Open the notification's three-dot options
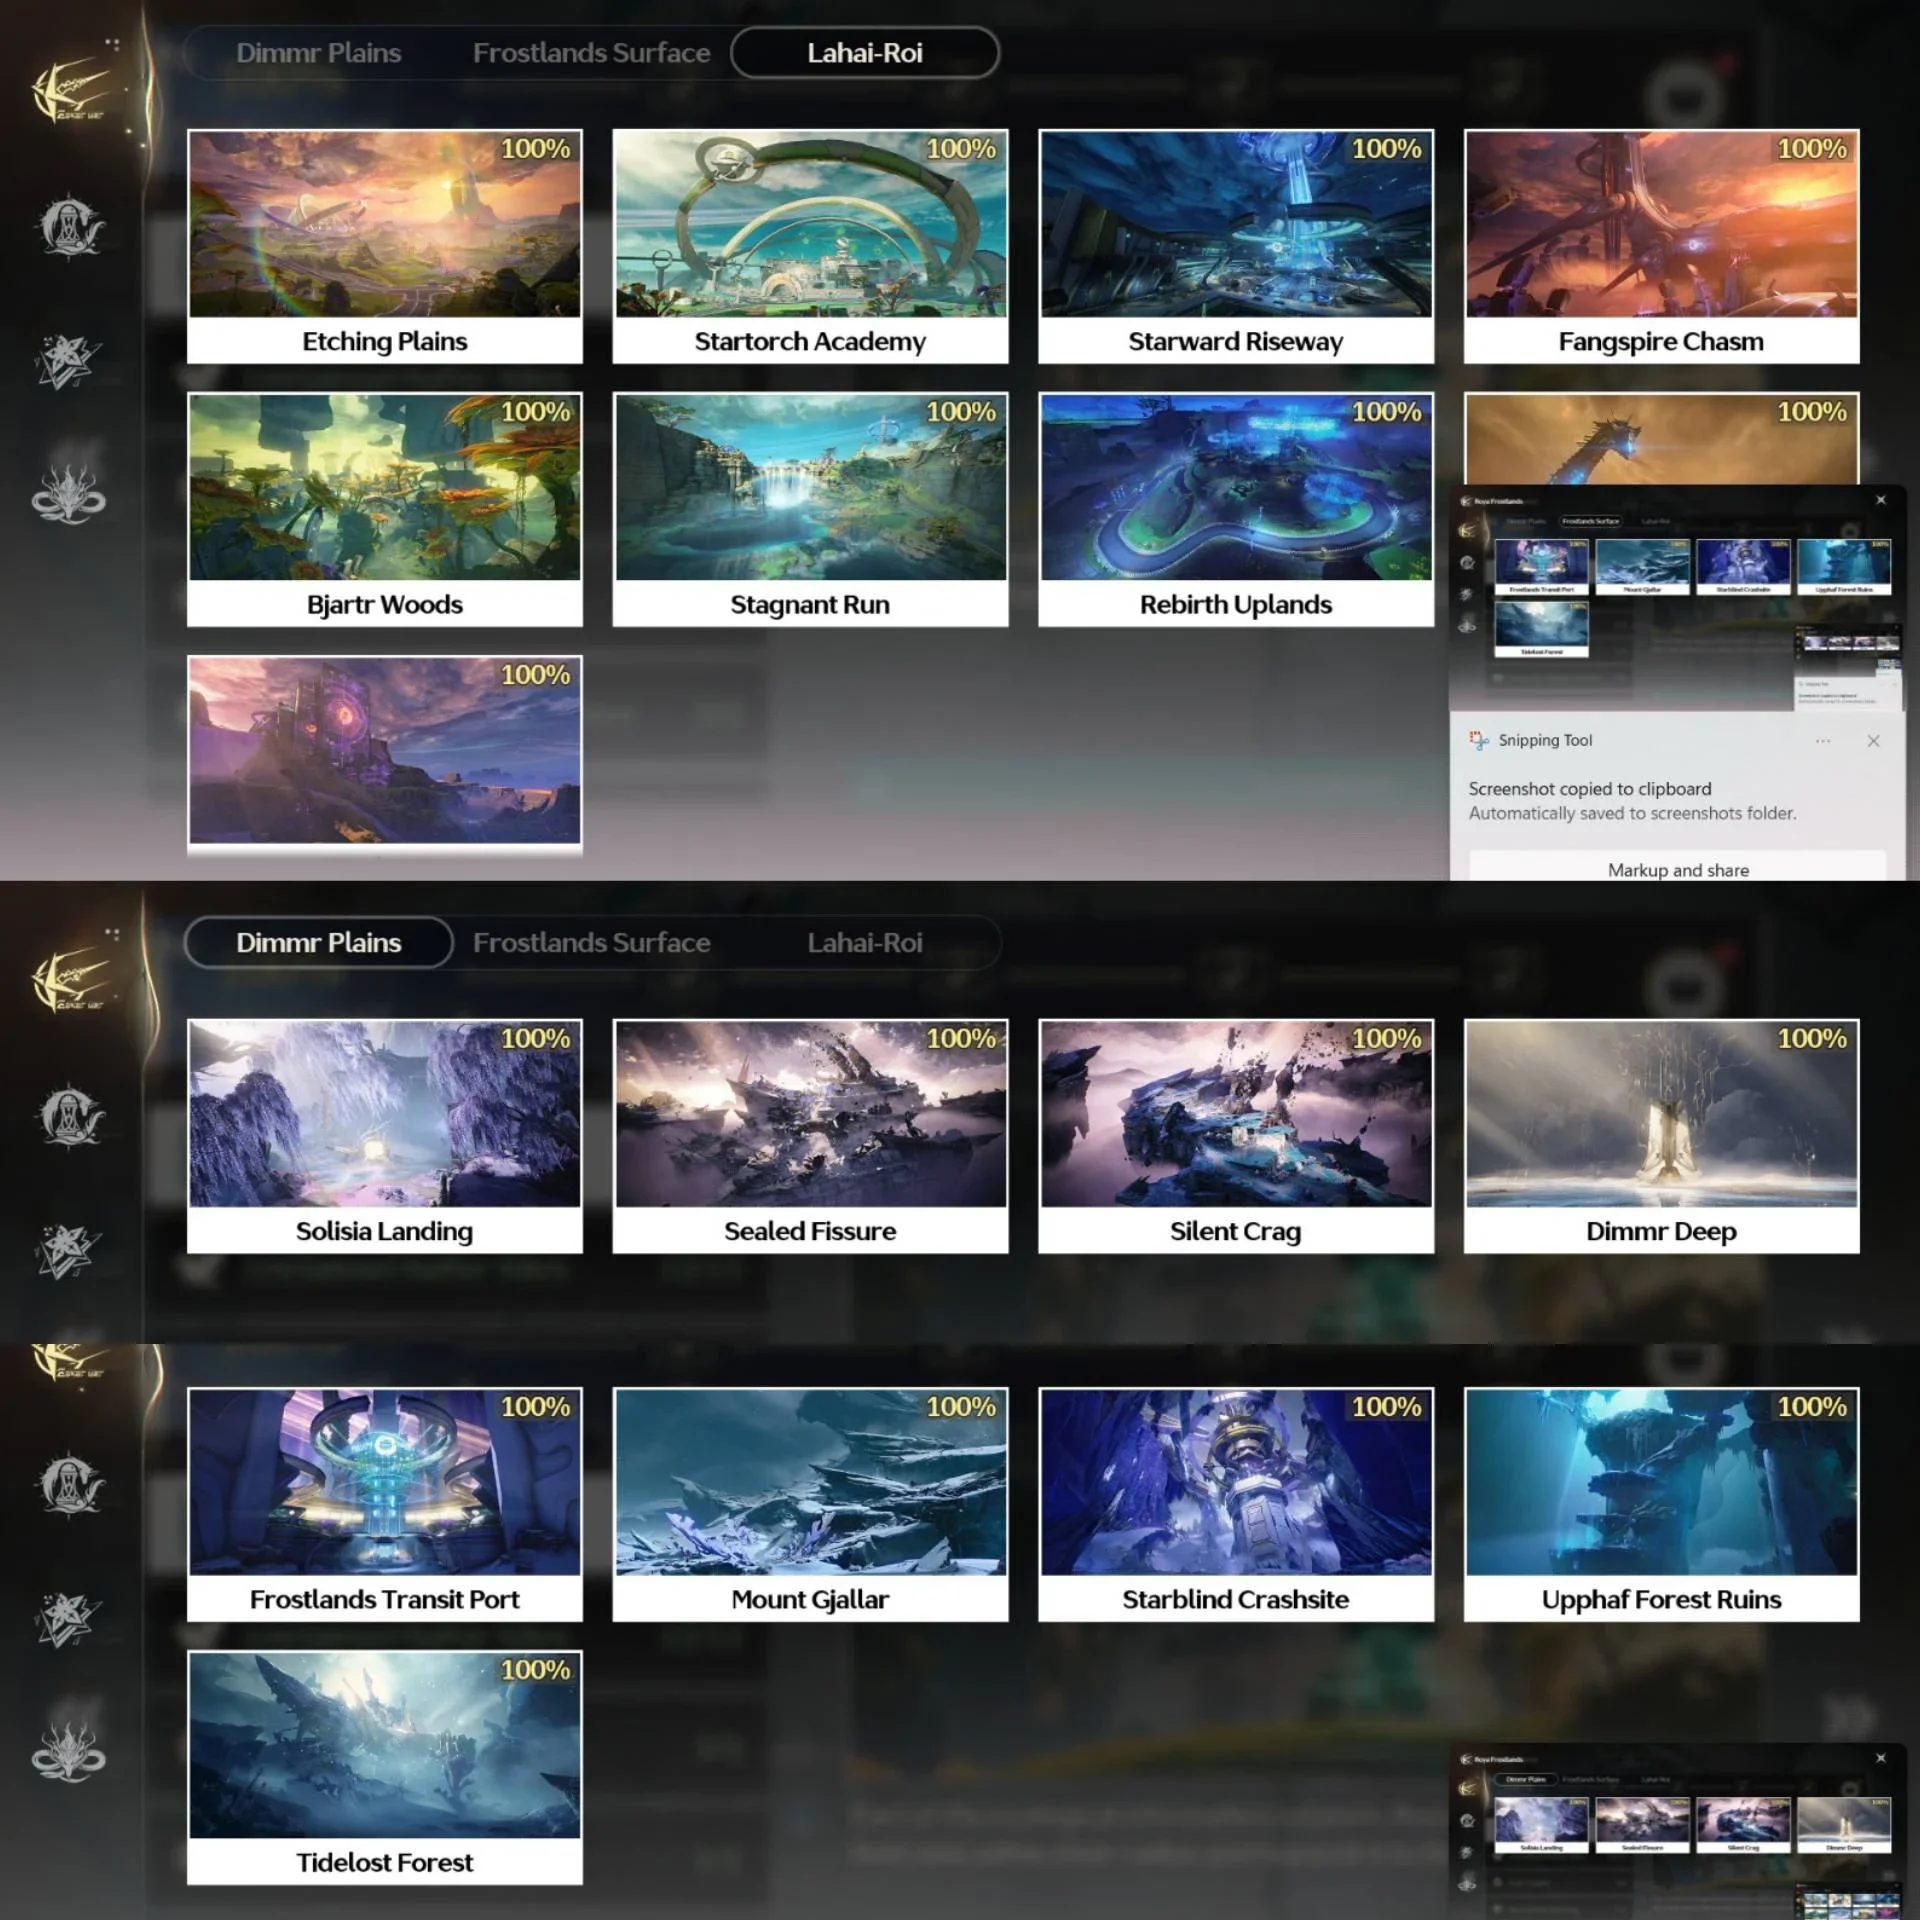1920x1920 pixels. pos(1823,741)
